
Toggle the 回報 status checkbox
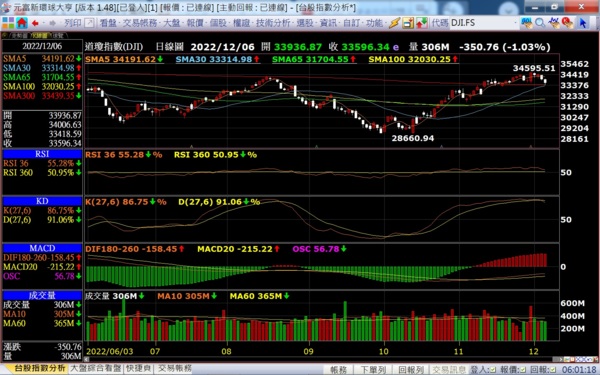pos(553,370)
